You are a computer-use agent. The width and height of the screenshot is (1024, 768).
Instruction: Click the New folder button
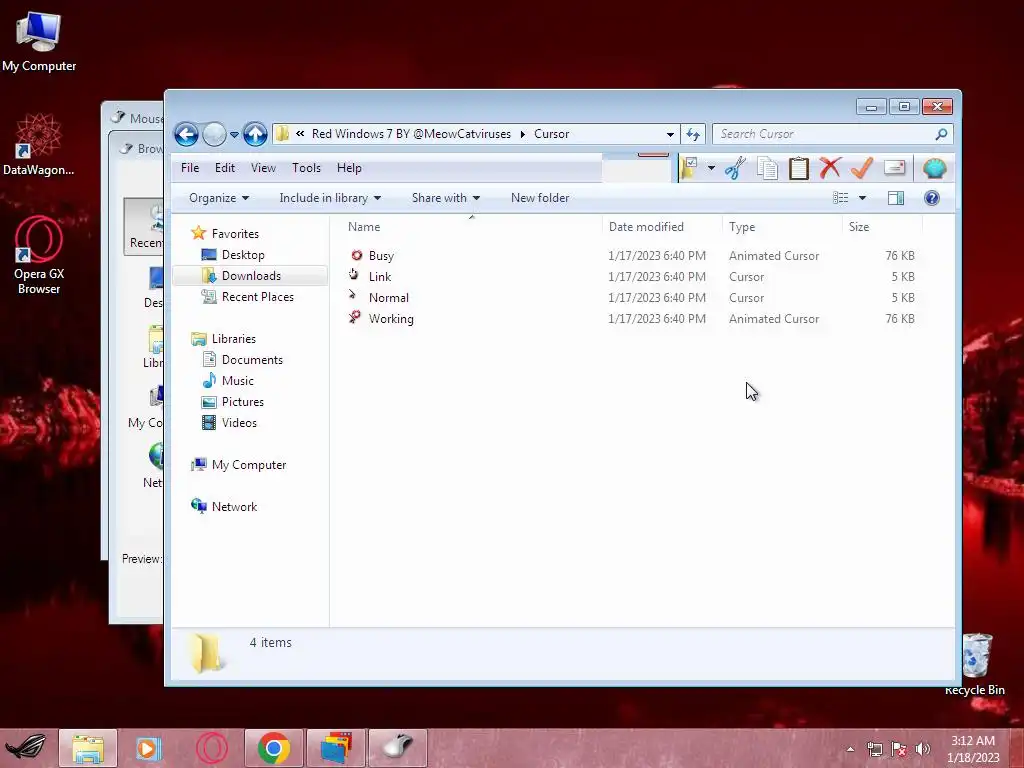pyautogui.click(x=539, y=198)
